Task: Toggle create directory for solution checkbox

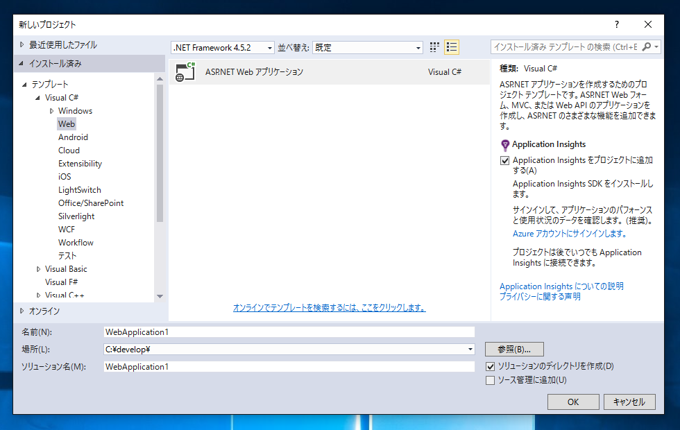Action: [490, 367]
